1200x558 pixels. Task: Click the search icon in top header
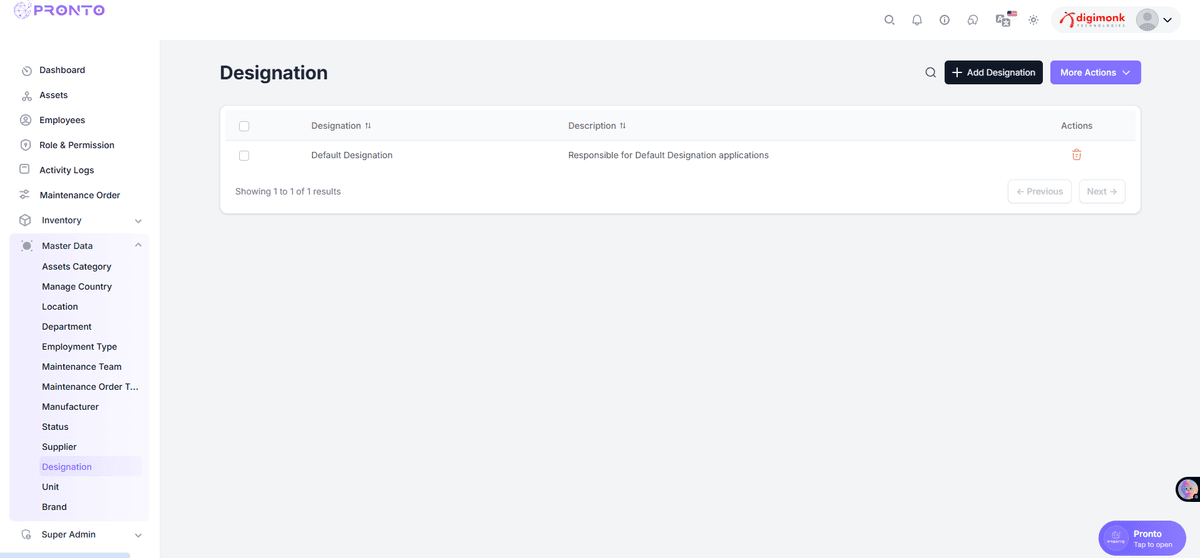click(x=889, y=20)
